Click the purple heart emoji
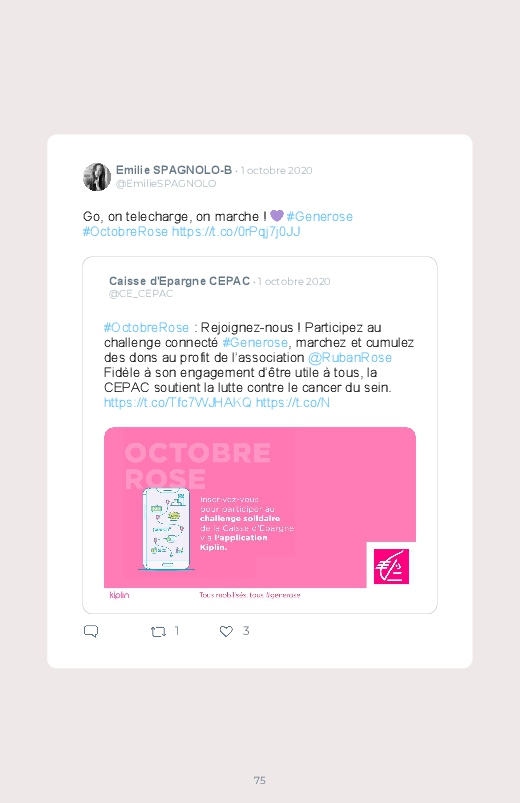 (x=277, y=216)
